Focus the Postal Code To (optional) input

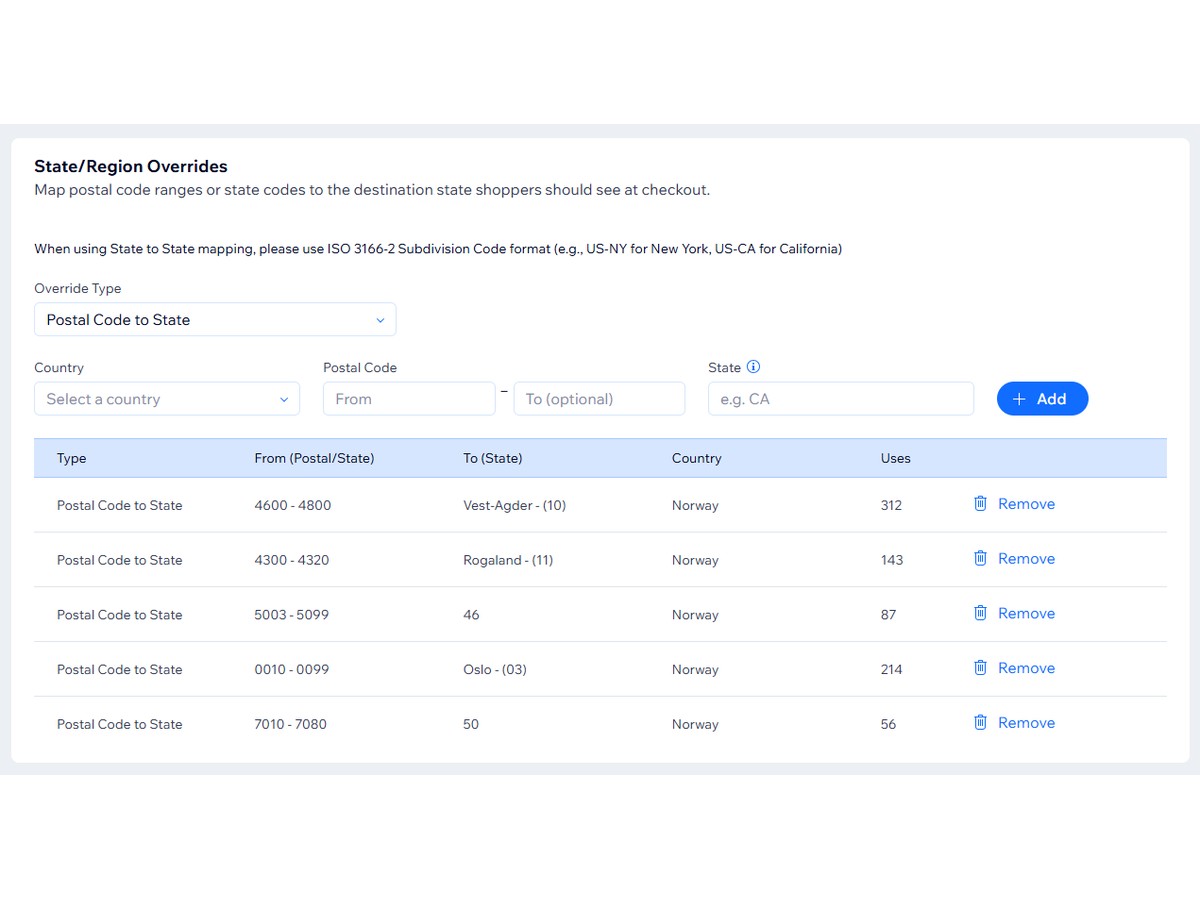tap(599, 399)
